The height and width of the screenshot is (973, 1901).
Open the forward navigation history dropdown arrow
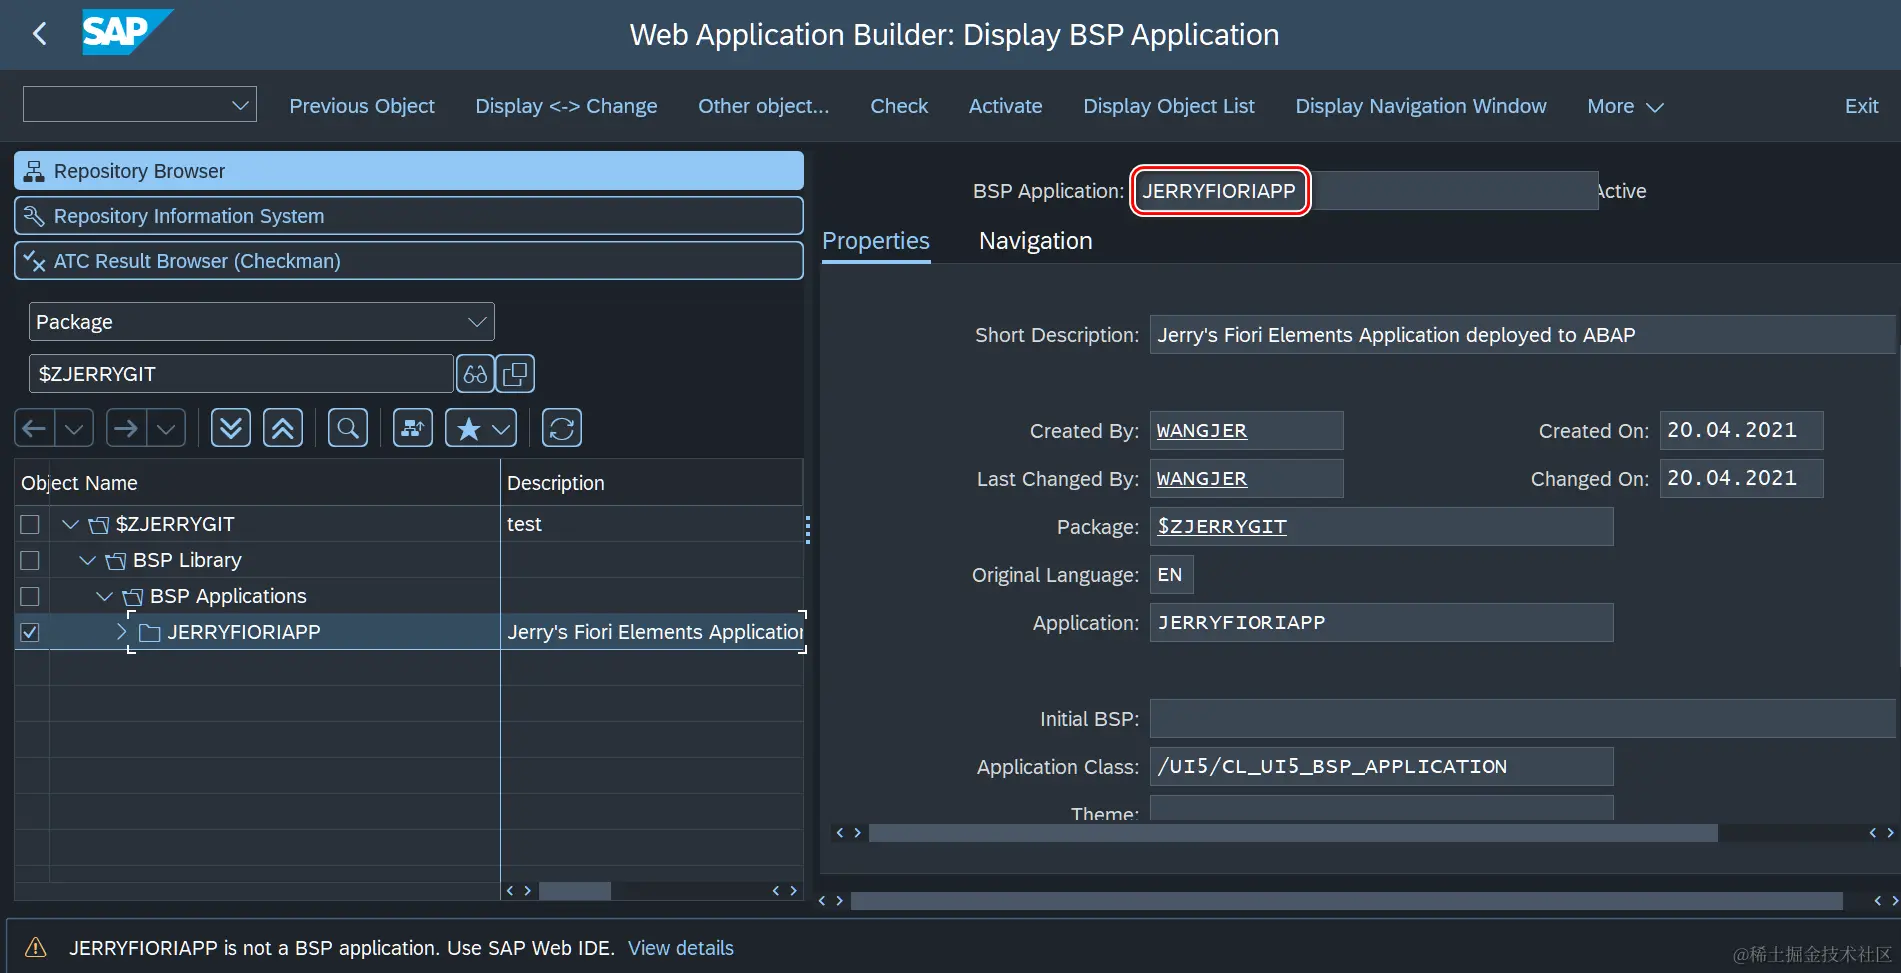[x=166, y=429]
